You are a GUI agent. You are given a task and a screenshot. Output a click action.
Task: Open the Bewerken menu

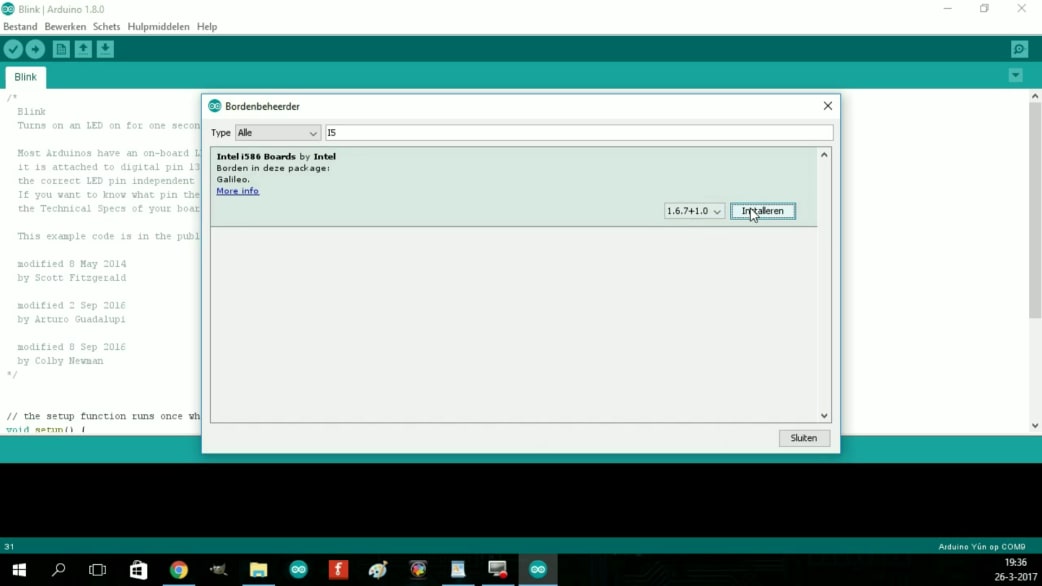point(65,27)
